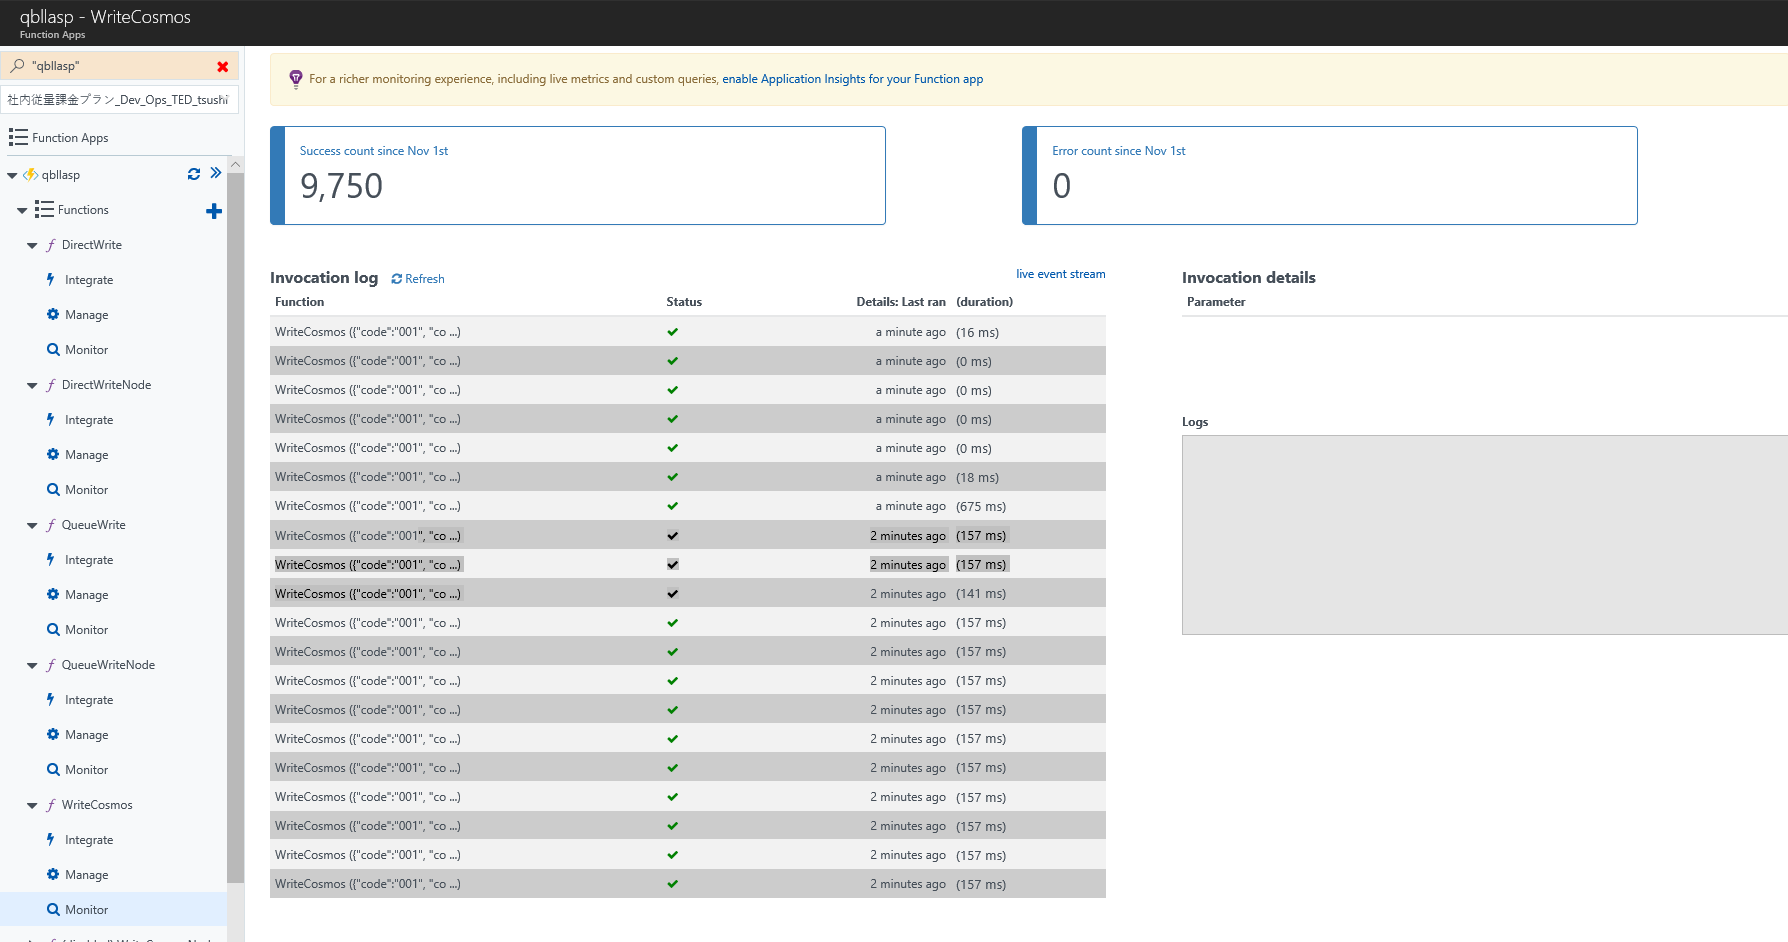
Task: Collapse the DirectWriteNode function node
Action: [x=32, y=385]
